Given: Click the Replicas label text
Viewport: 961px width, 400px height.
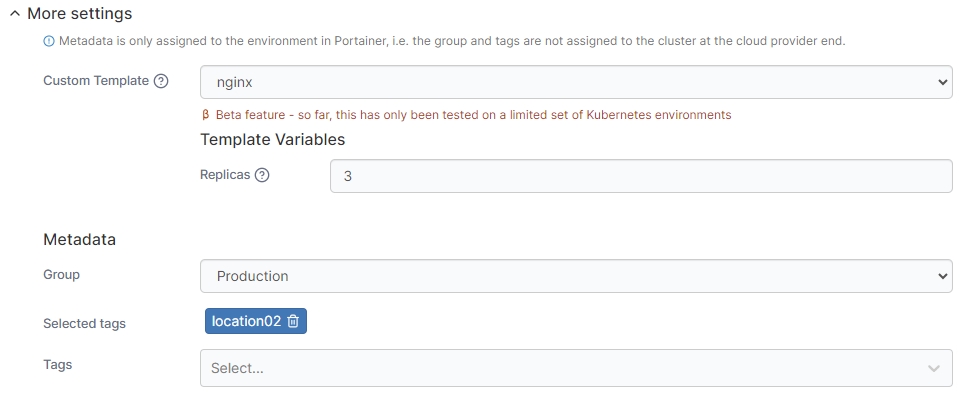Looking at the screenshot, I should (225, 175).
